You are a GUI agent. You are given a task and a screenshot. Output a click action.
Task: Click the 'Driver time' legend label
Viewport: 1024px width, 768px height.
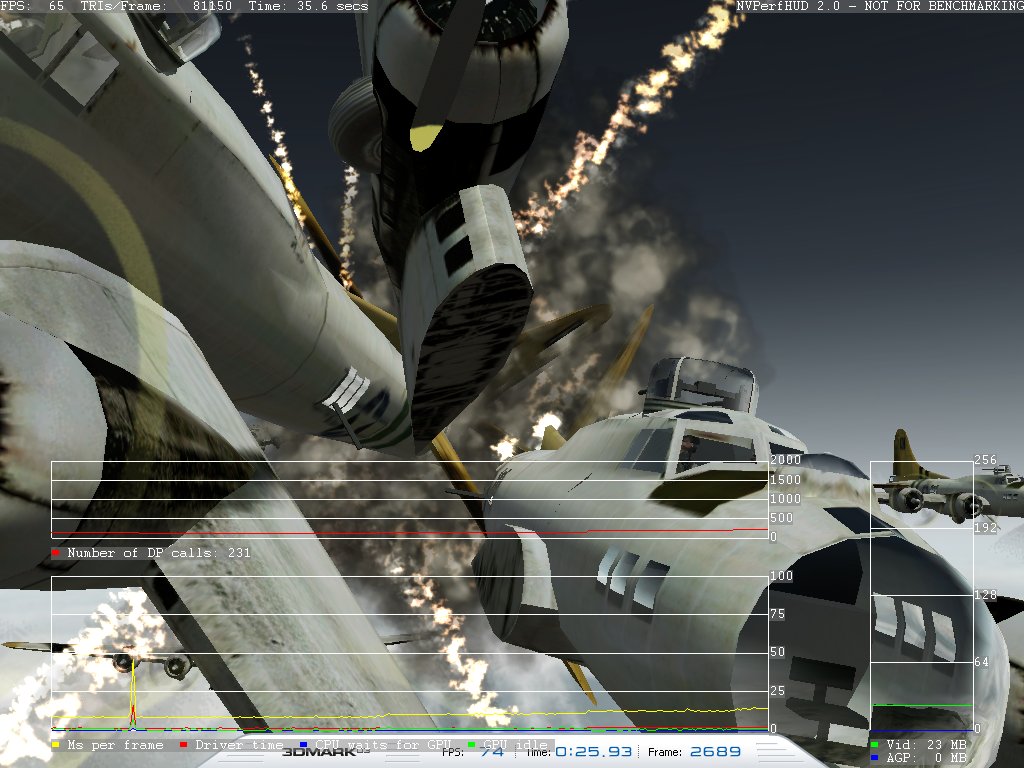(x=239, y=744)
